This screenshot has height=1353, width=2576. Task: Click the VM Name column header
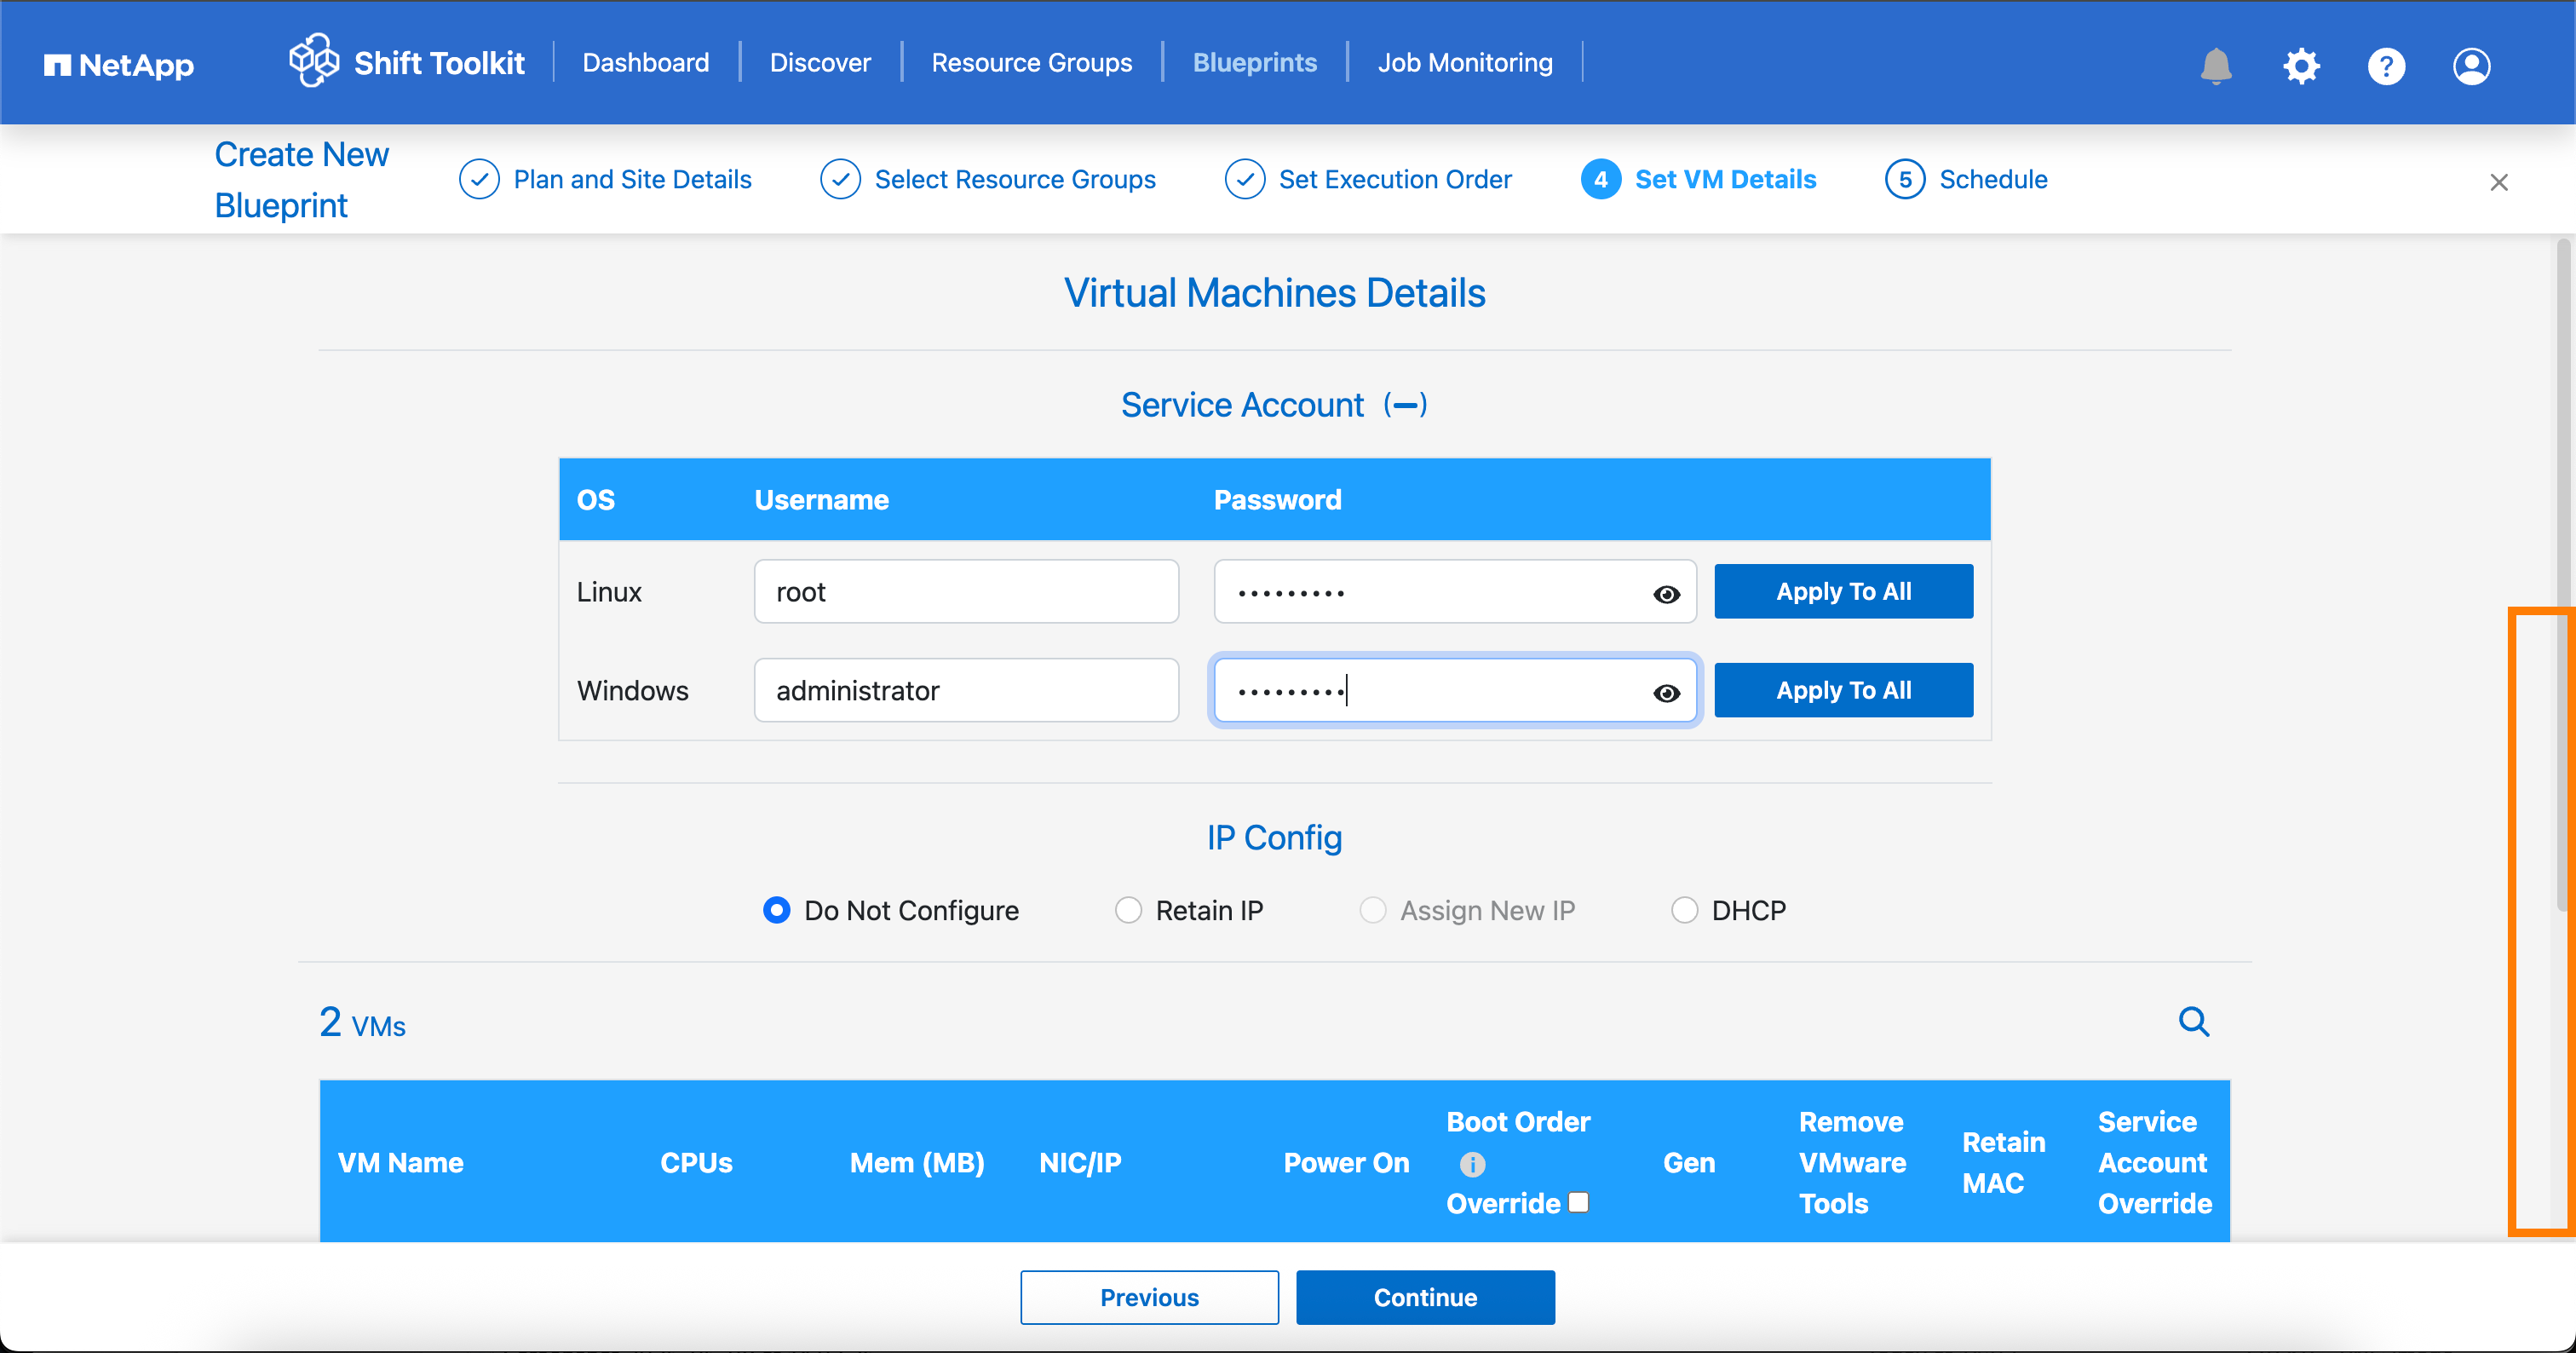400,1163
